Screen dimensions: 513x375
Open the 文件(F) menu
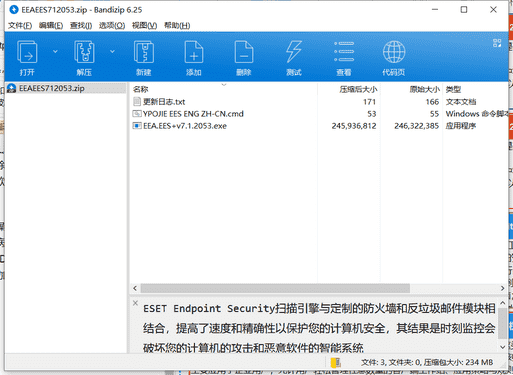(x=20, y=25)
